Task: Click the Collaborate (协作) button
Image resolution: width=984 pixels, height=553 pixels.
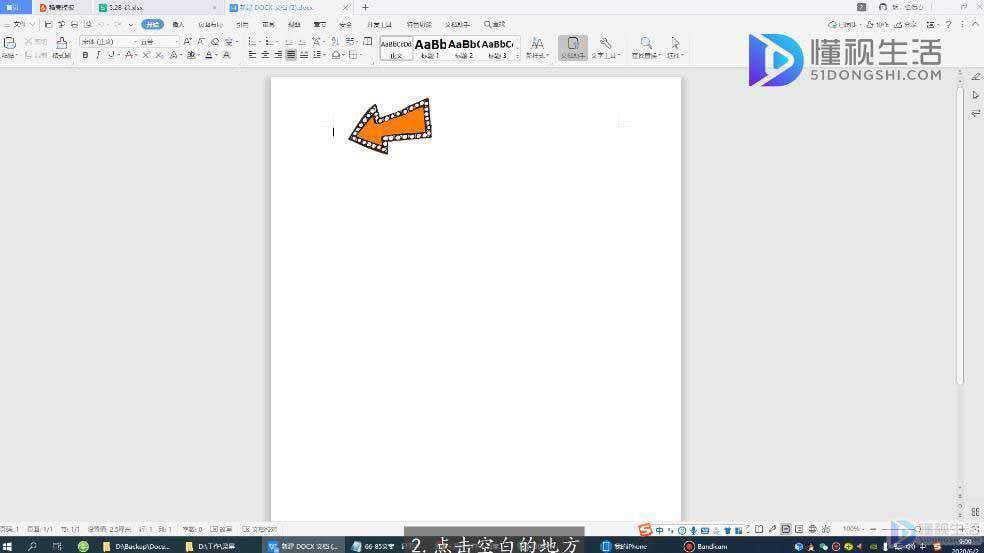Action: click(878, 24)
